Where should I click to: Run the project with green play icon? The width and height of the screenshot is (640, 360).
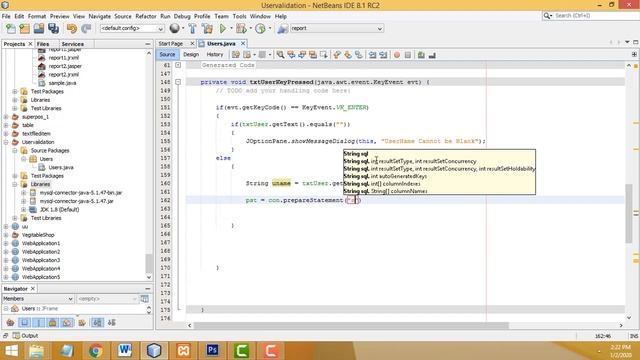click(223, 29)
